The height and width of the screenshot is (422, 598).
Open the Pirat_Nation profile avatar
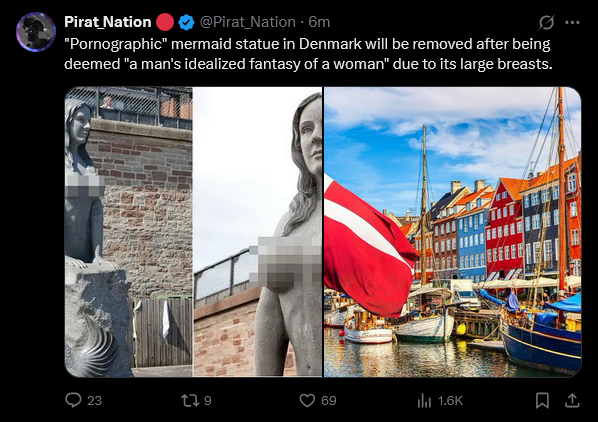point(36,32)
